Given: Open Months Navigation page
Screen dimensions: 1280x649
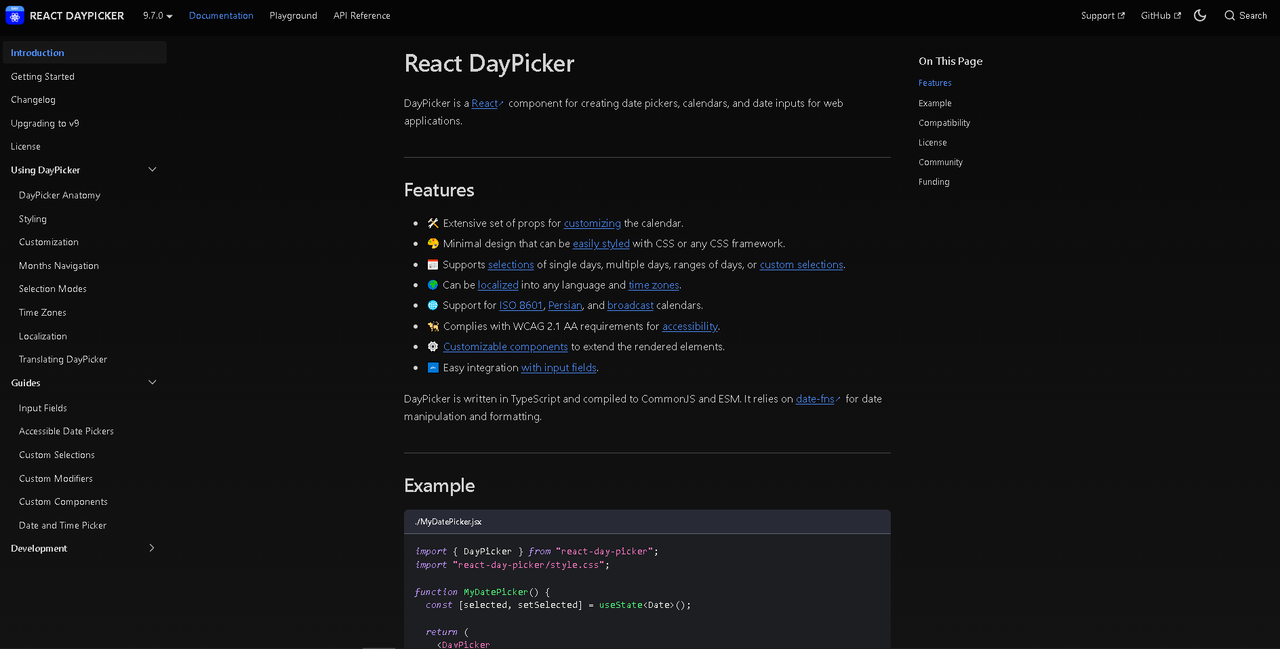Looking at the screenshot, I should coord(59,266).
